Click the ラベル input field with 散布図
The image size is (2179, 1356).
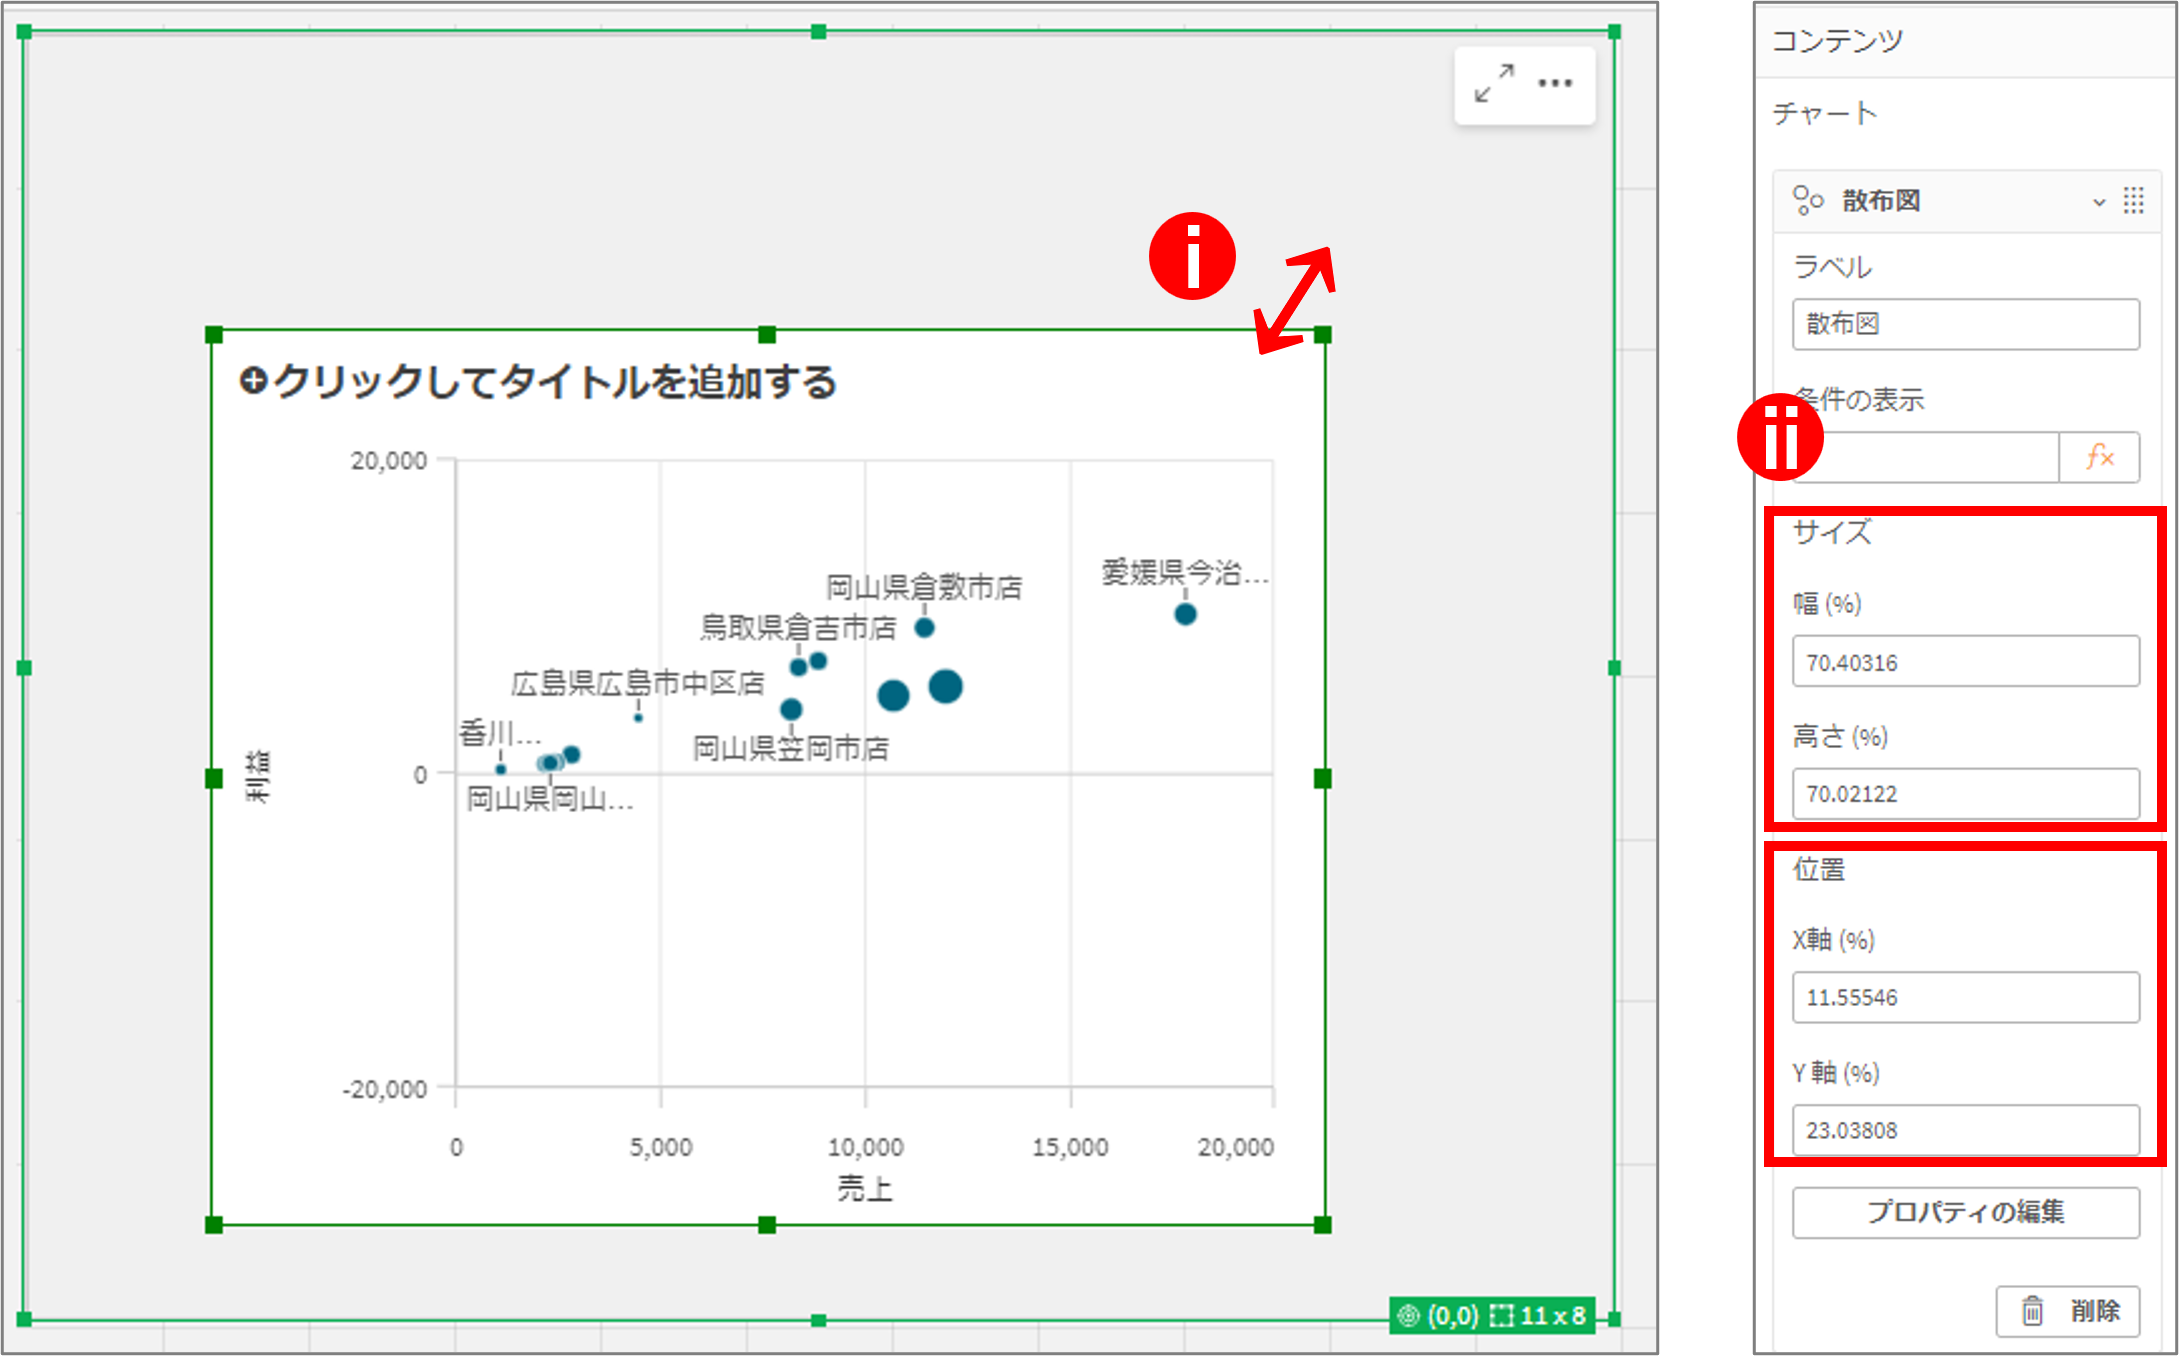click(x=1965, y=324)
